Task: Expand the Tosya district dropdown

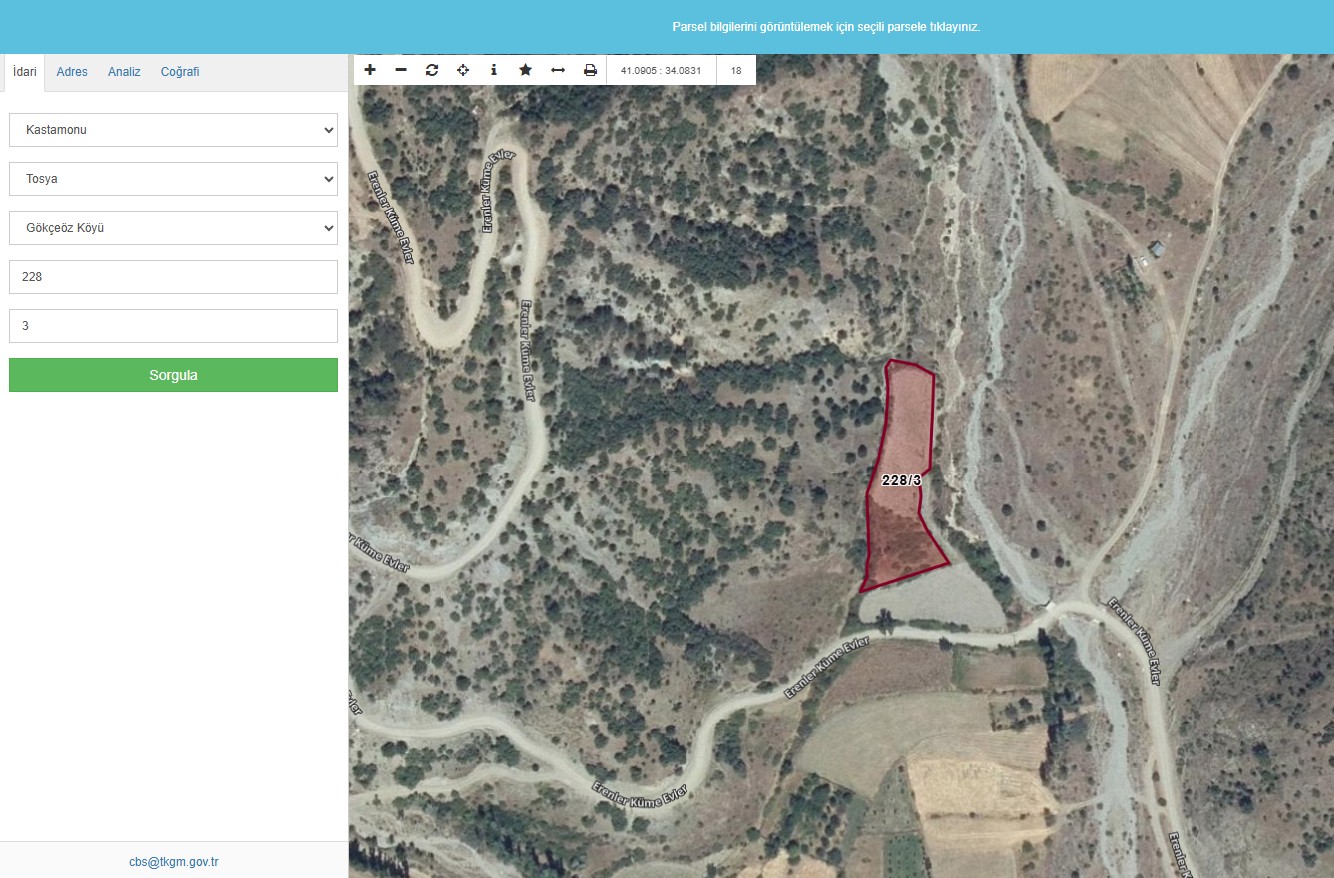Action: coord(173,179)
